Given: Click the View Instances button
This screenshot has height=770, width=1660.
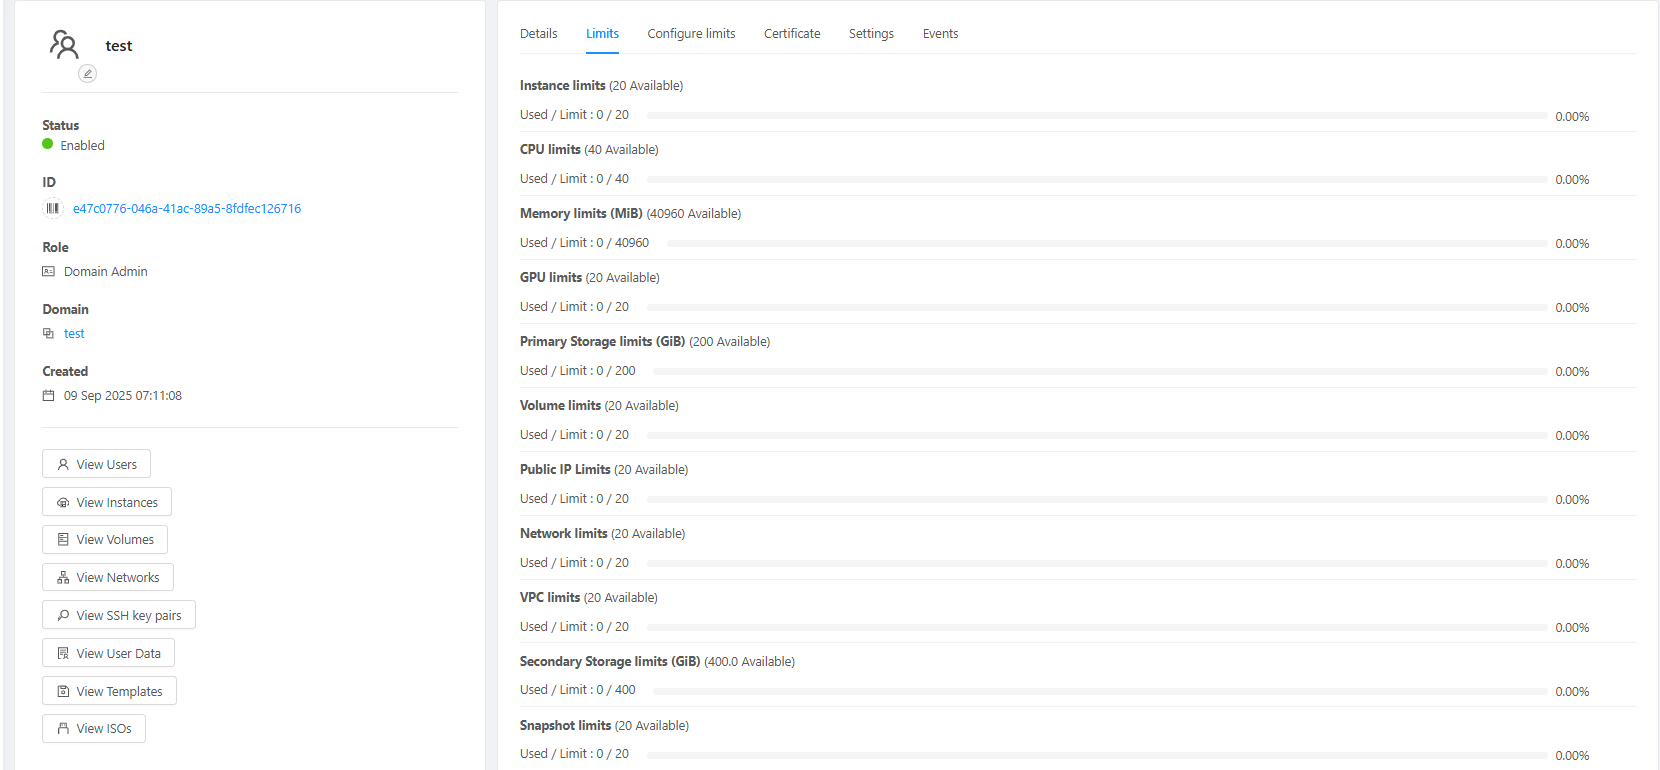Looking at the screenshot, I should point(107,502).
